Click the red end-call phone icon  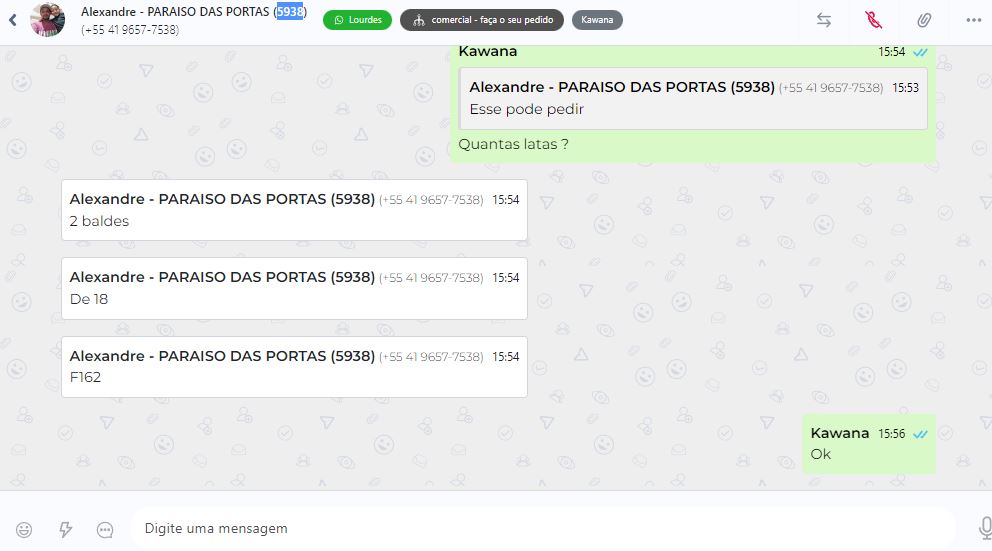[x=874, y=20]
